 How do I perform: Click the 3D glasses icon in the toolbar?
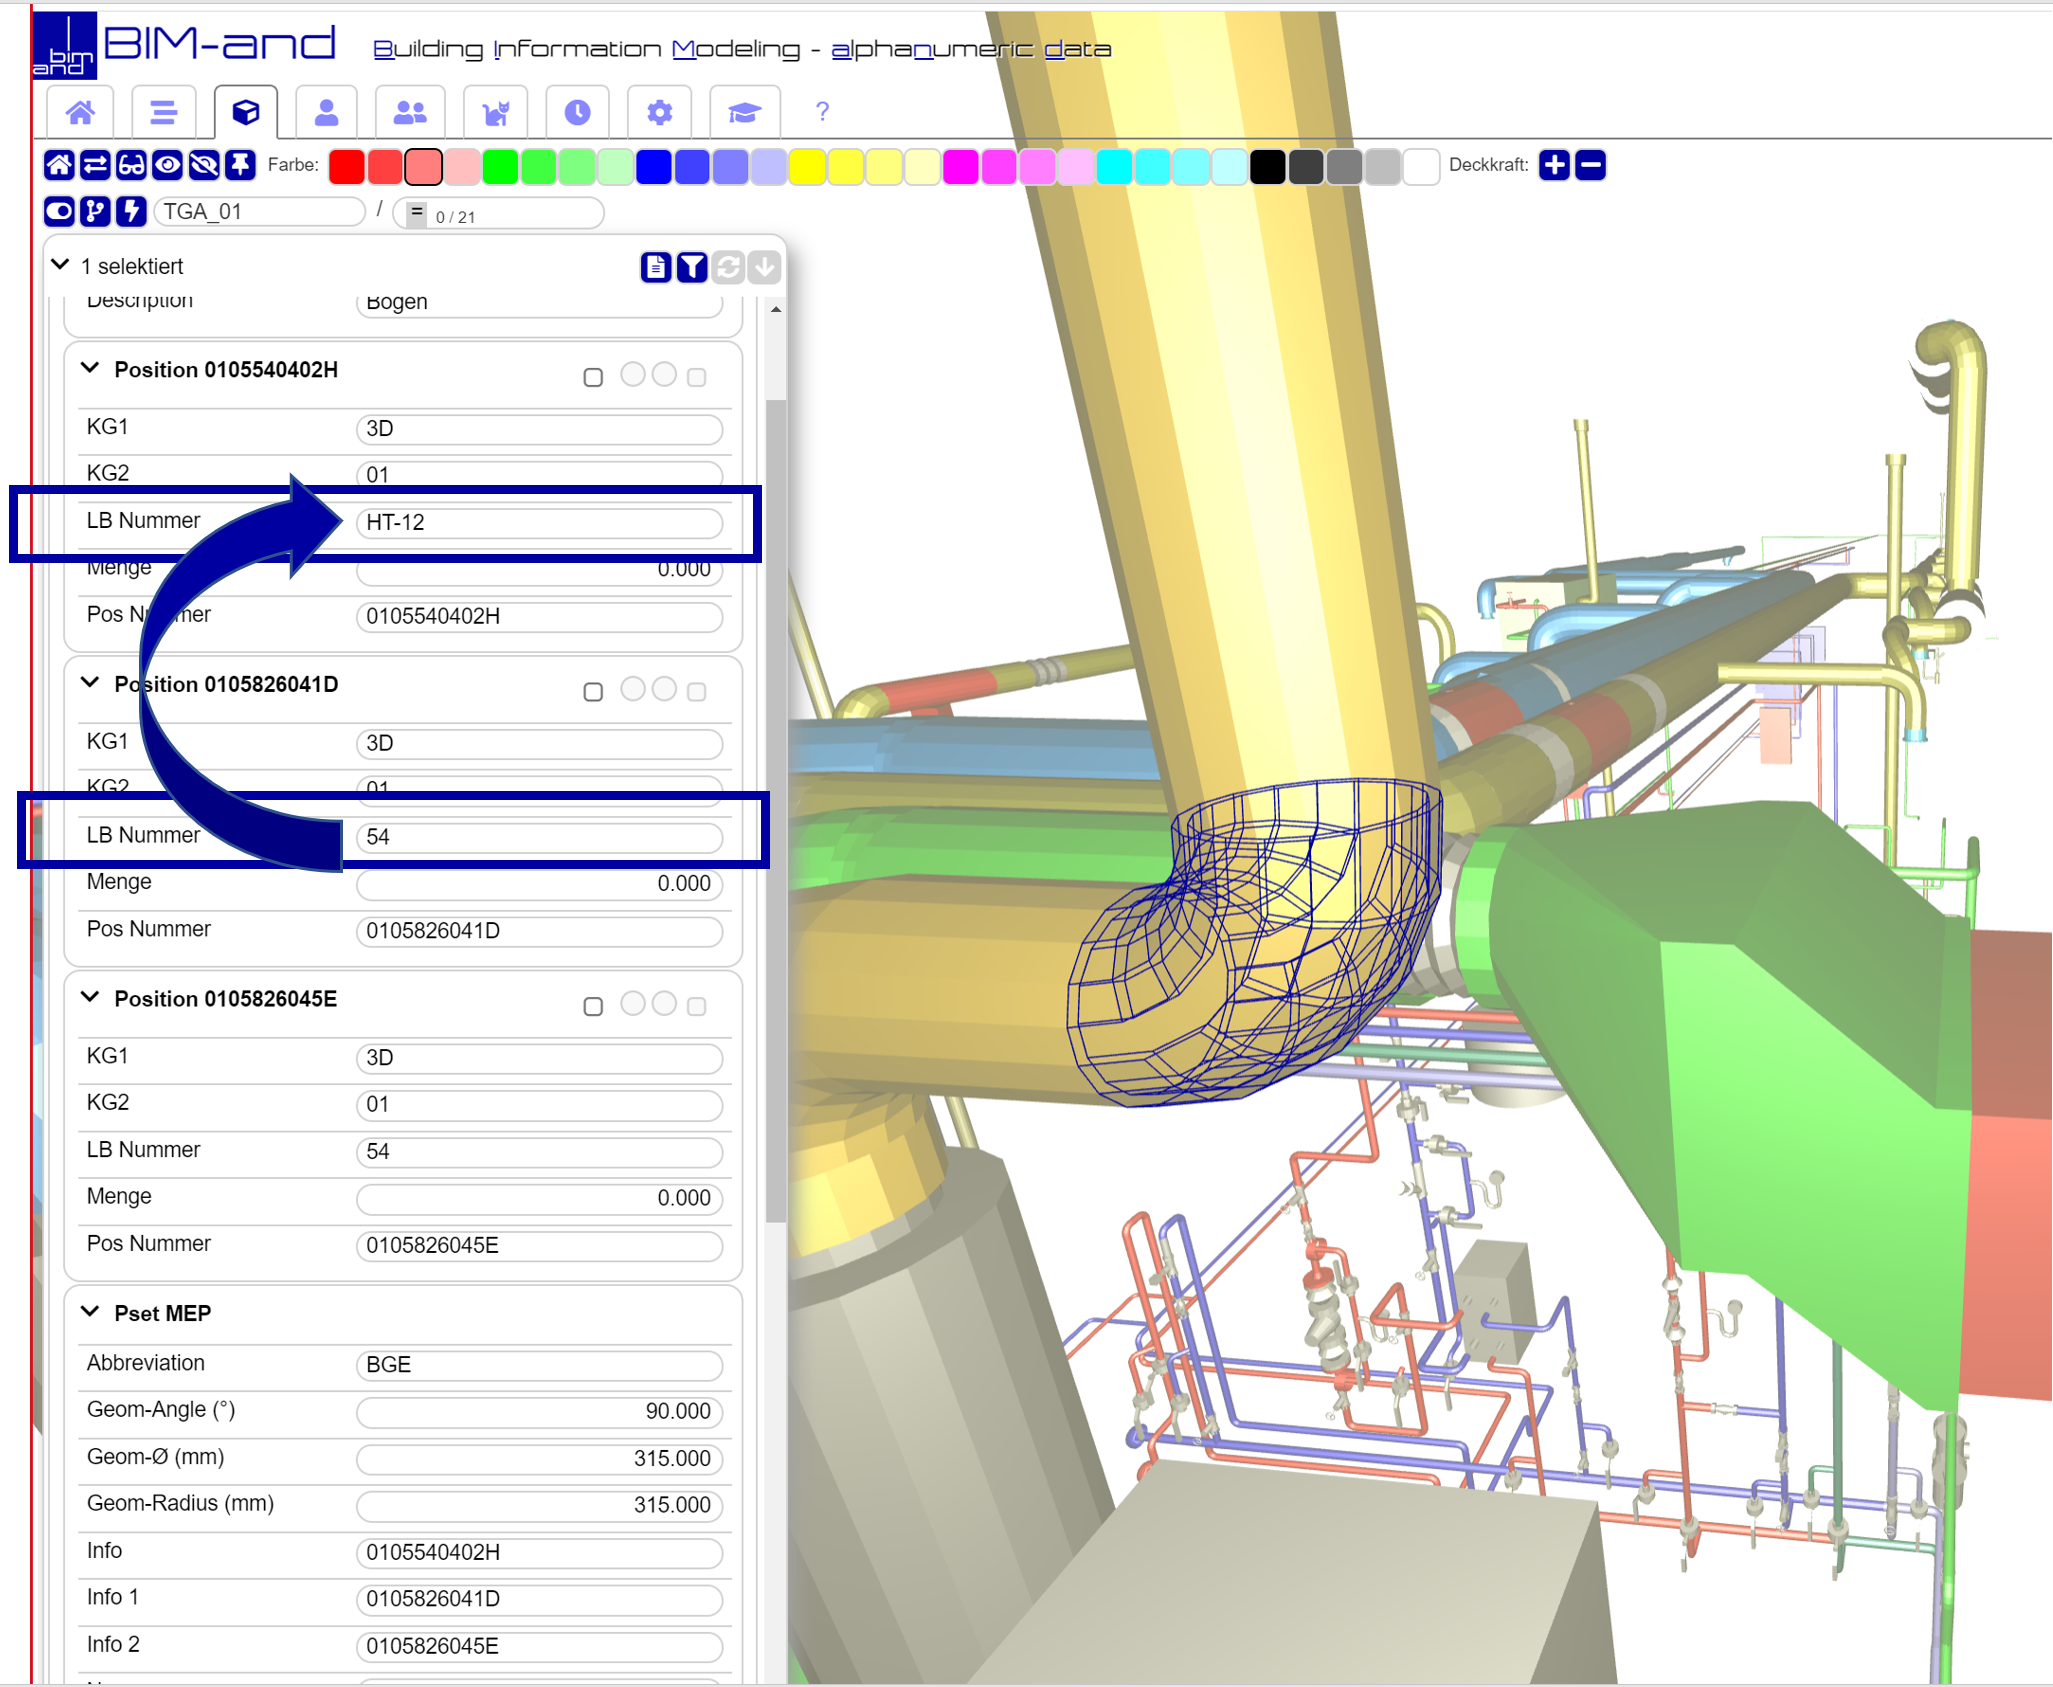[130, 166]
